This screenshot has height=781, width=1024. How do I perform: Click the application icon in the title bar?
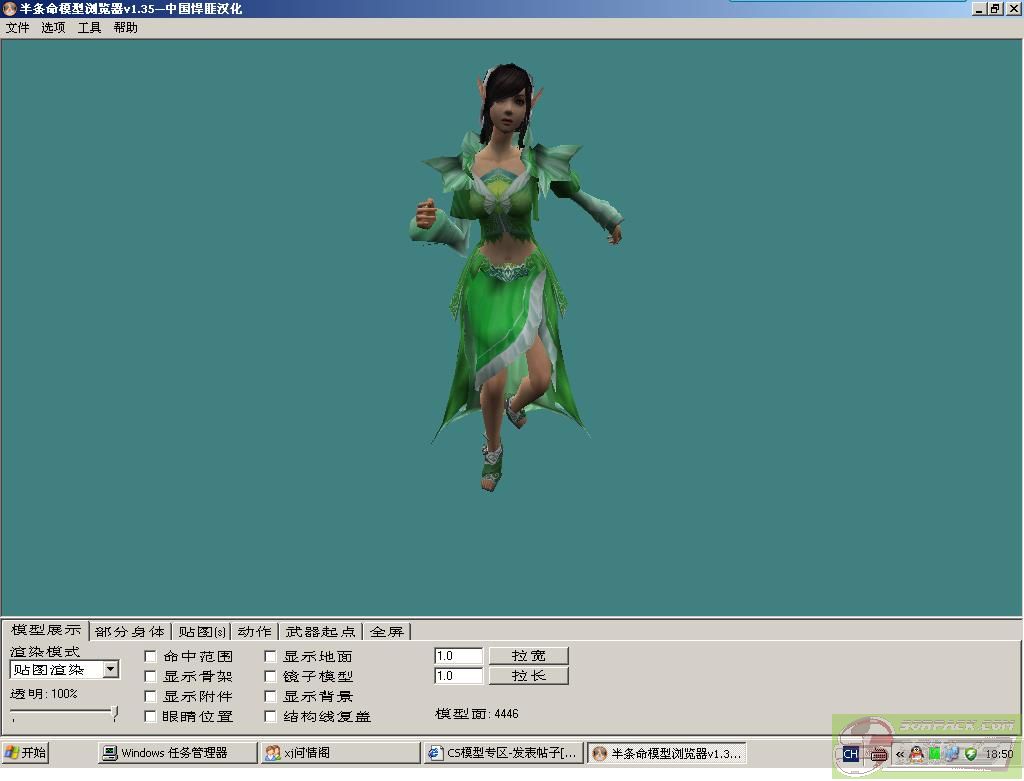pos(9,9)
